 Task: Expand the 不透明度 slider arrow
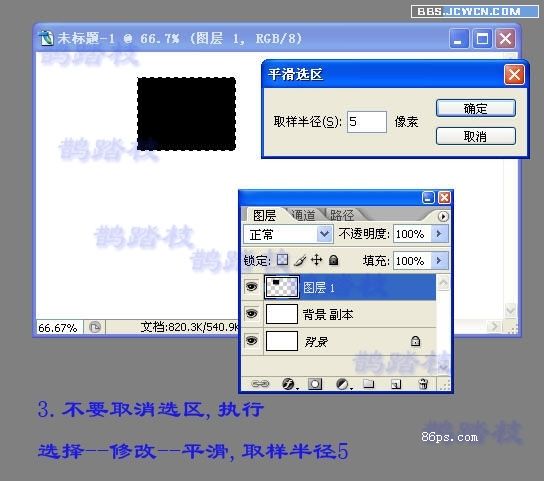439,234
